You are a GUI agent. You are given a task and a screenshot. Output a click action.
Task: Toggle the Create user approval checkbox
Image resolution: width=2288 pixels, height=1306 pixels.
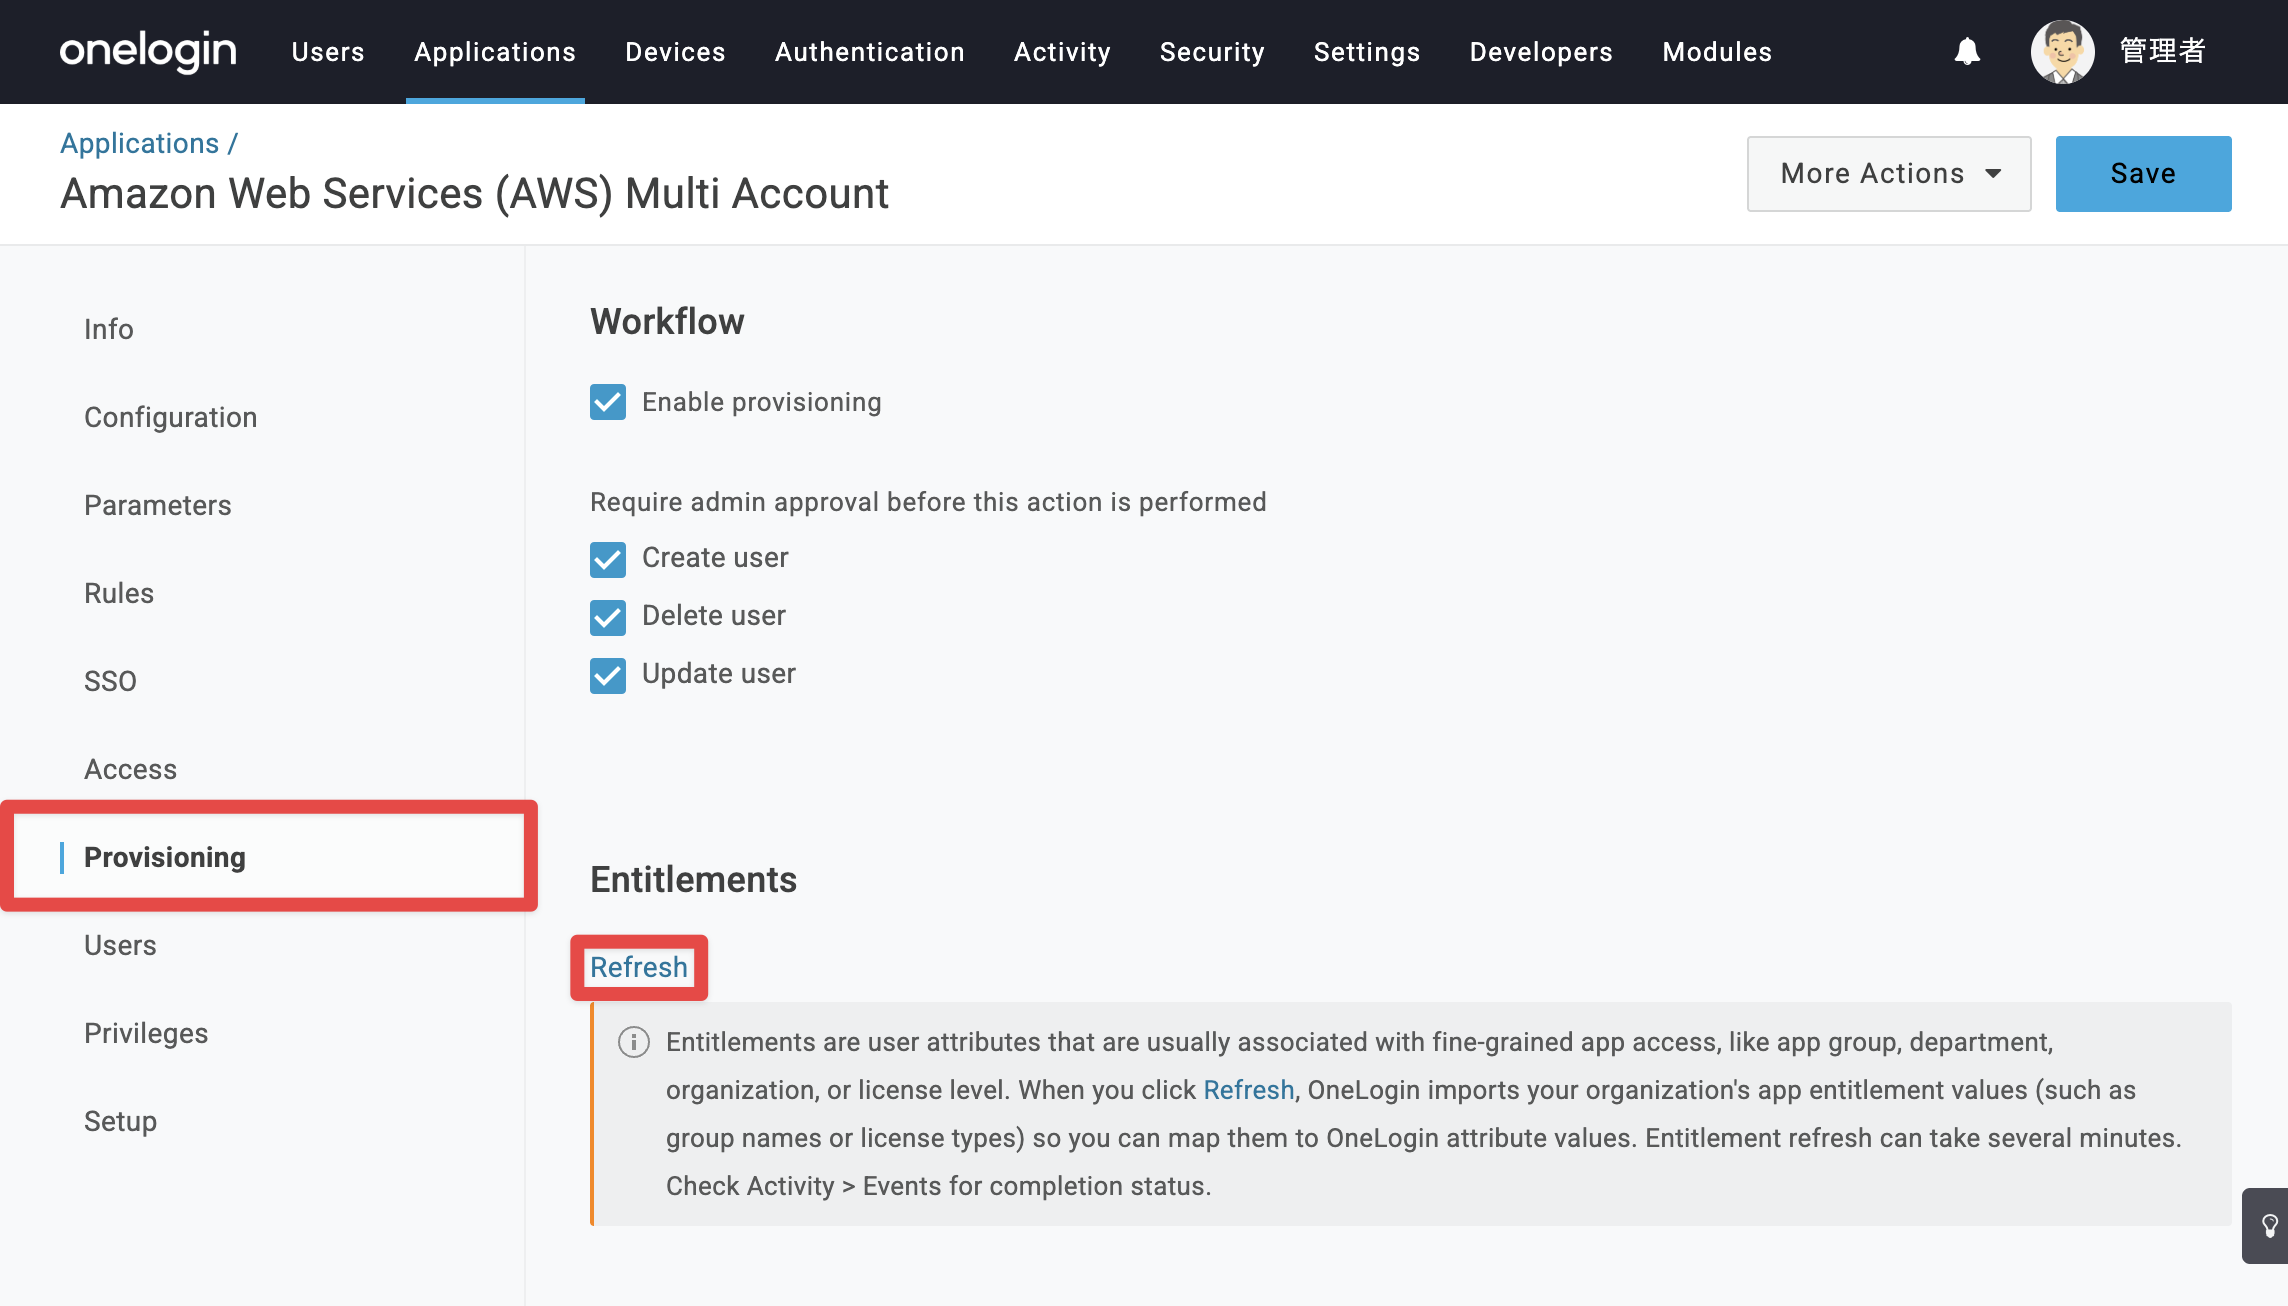608,559
